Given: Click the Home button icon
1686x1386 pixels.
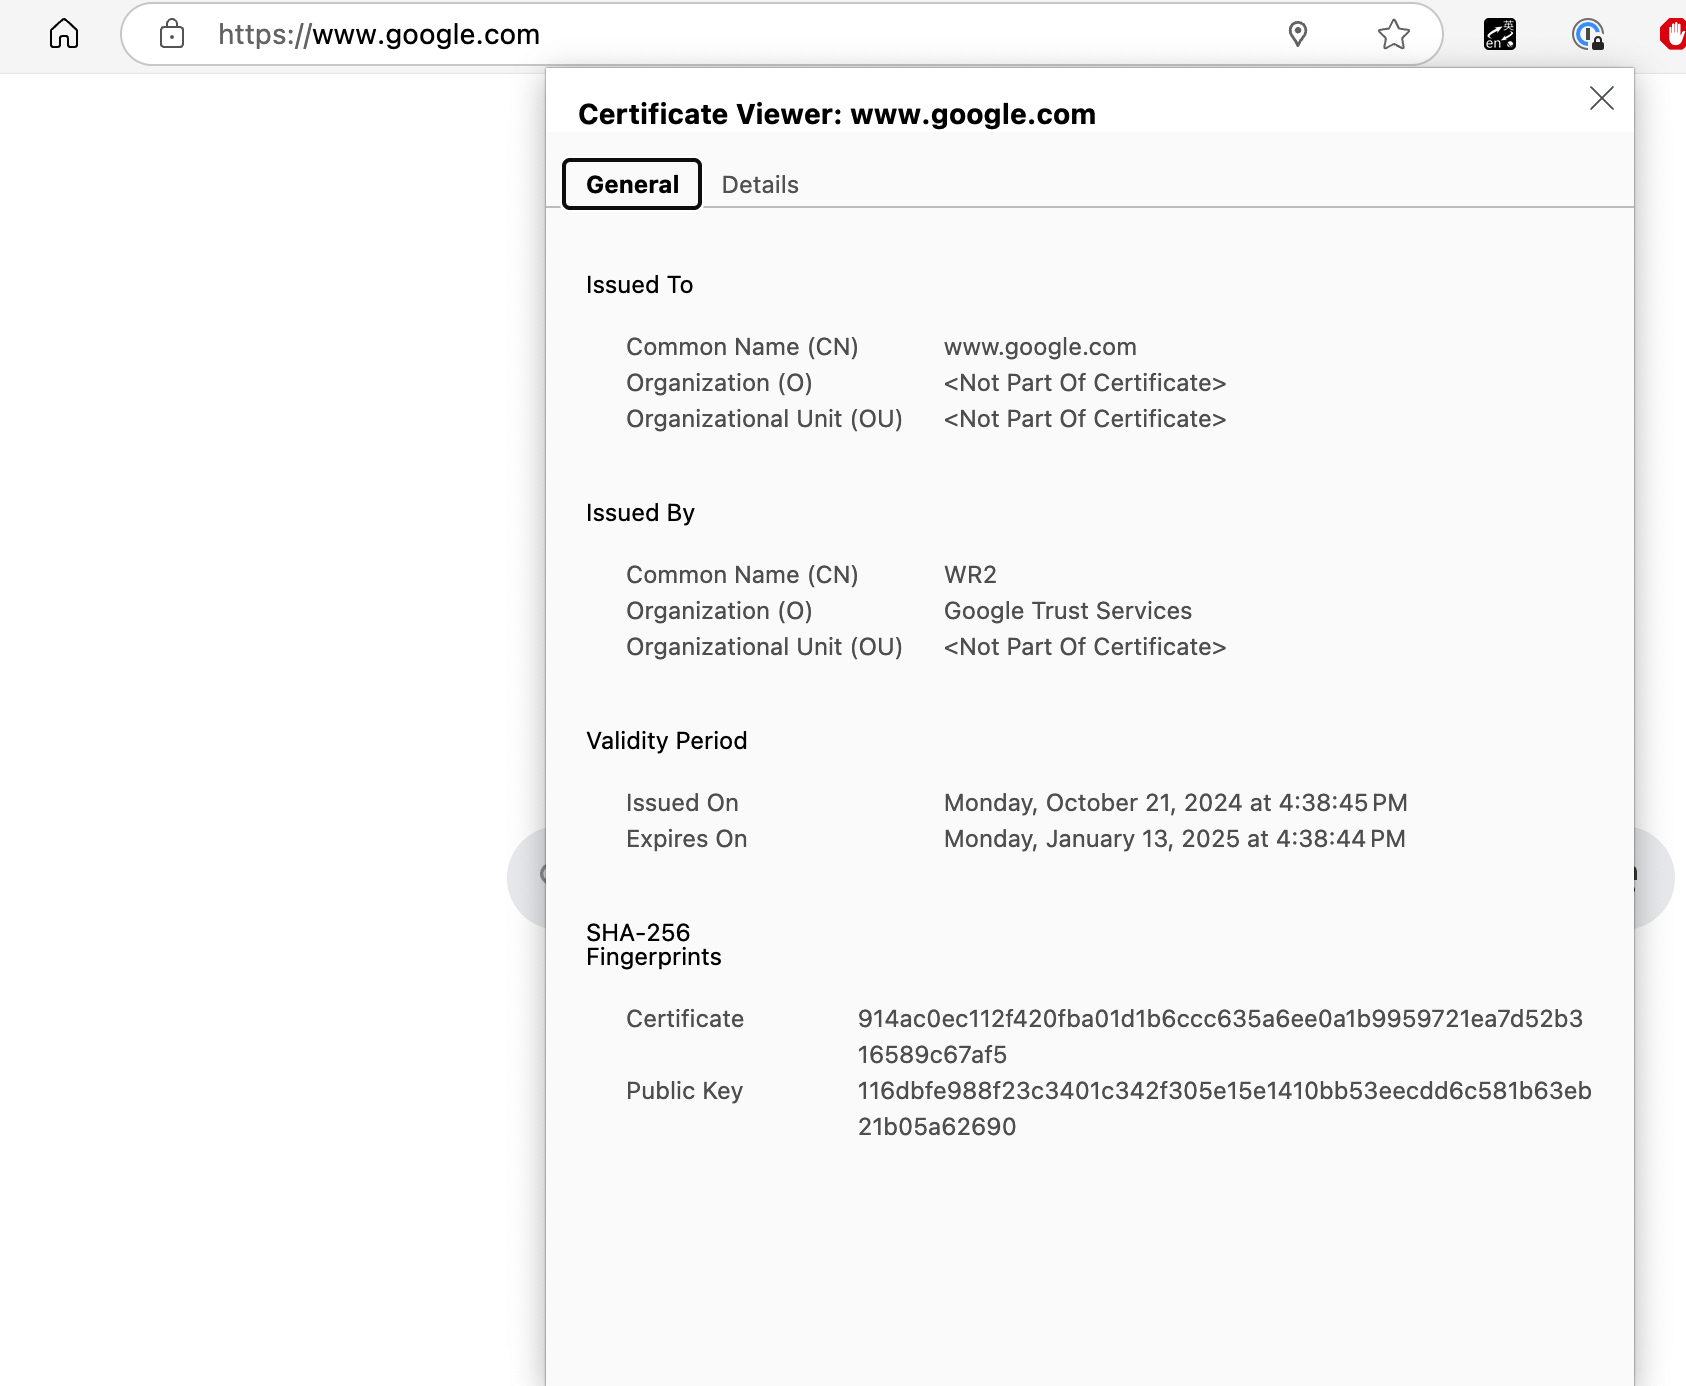Looking at the screenshot, I should [x=64, y=34].
